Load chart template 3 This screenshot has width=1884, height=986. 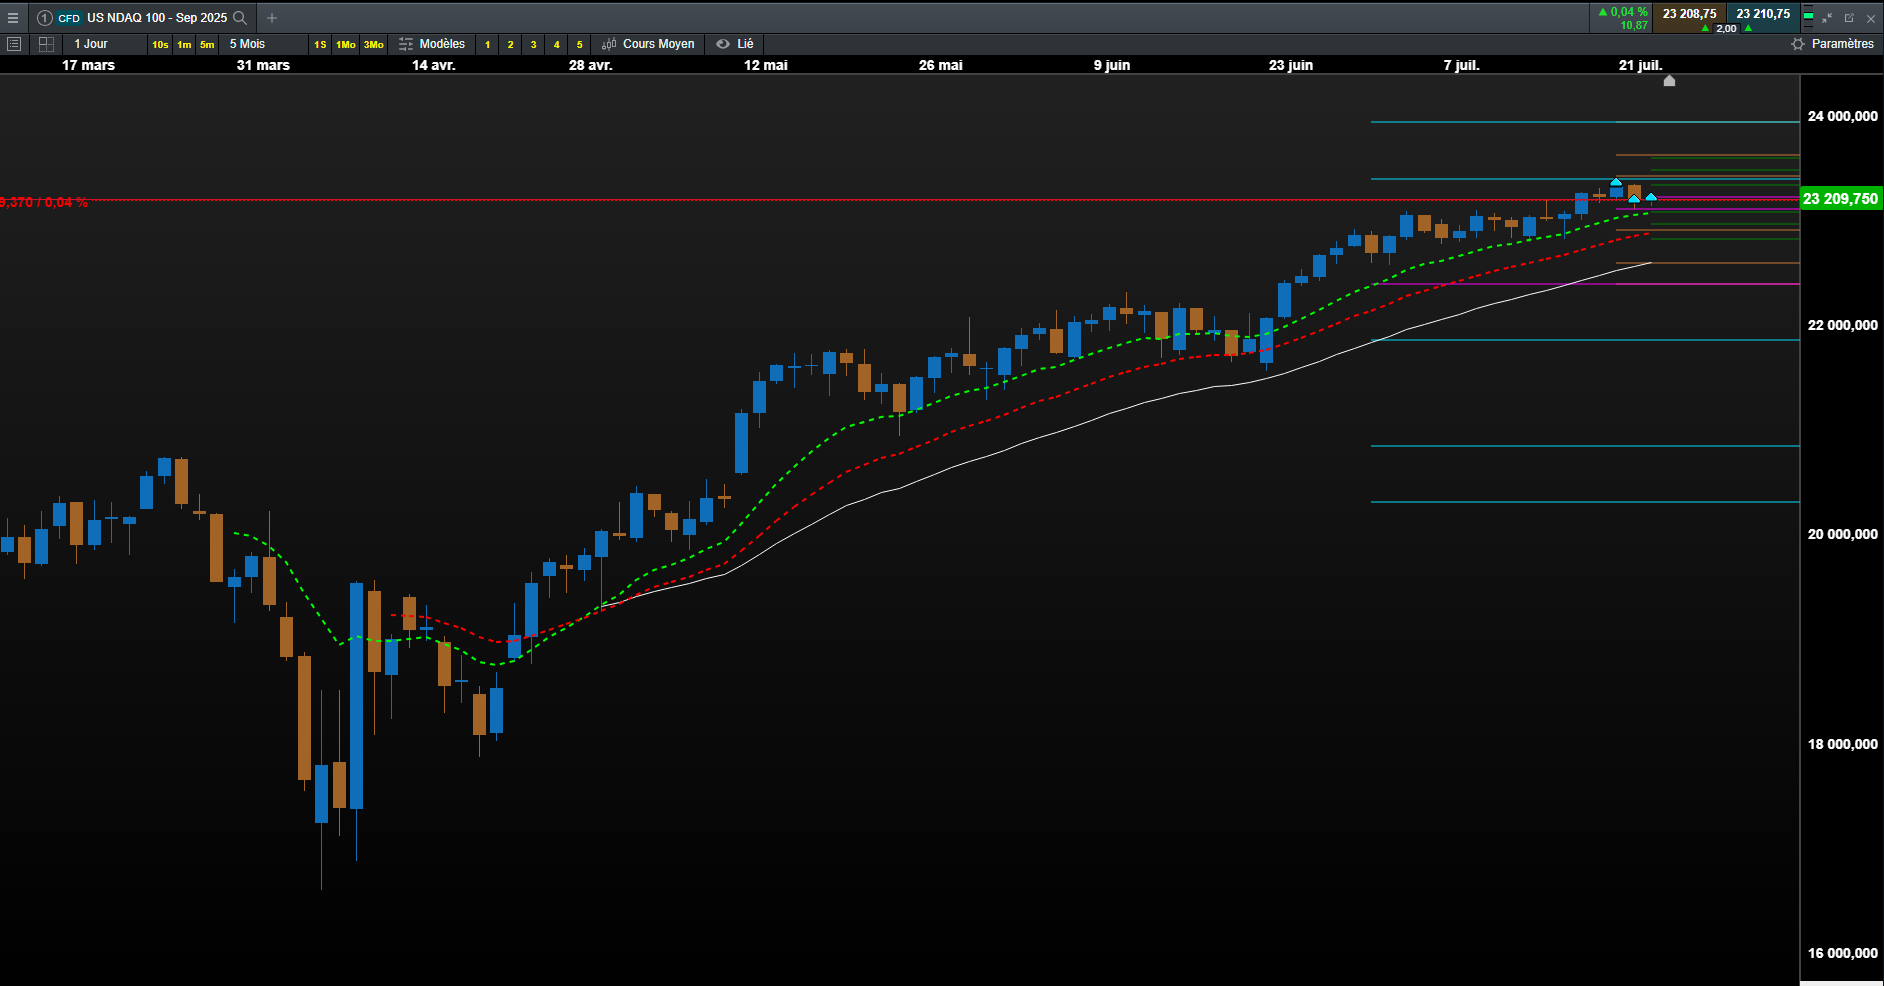(x=534, y=44)
